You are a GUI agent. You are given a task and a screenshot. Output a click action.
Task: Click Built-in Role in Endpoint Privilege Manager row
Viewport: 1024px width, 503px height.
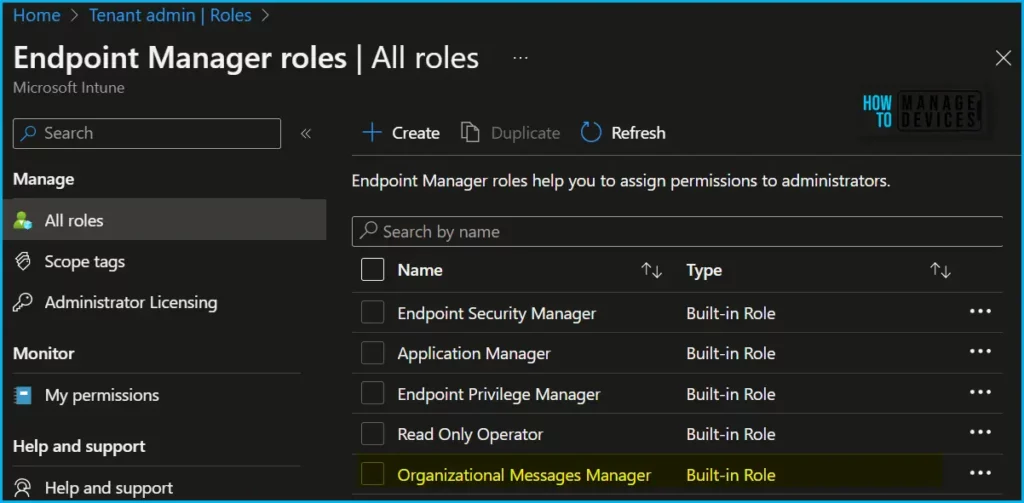pos(730,394)
